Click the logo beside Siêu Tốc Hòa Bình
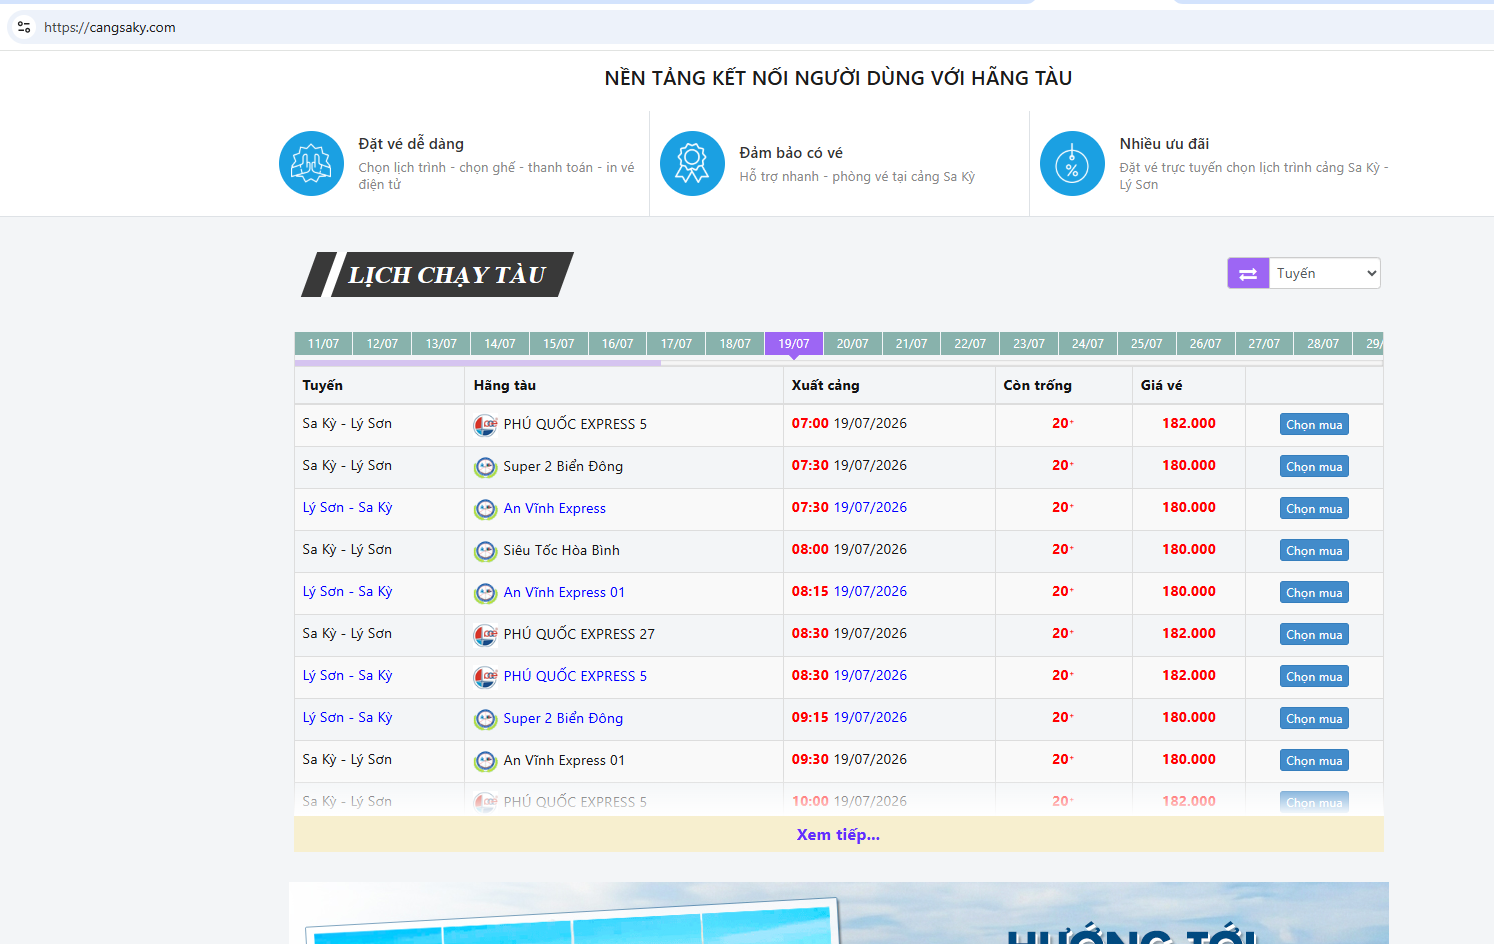The image size is (1494, 944). click(x=486, y=551)
